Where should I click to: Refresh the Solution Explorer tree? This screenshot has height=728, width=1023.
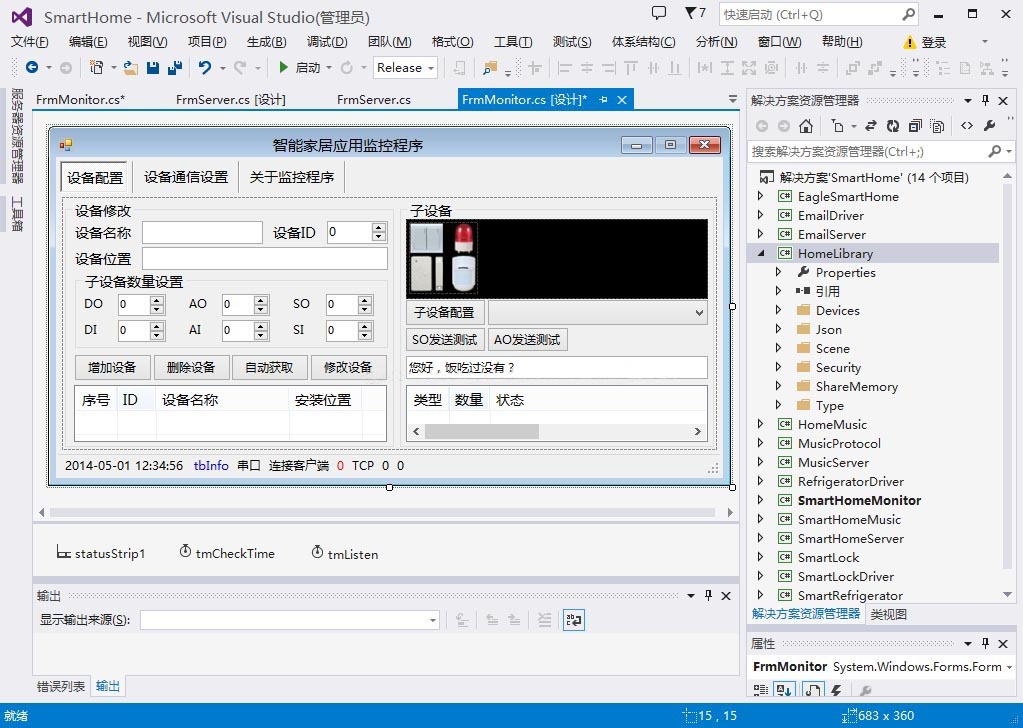click(x=893, y=126)
